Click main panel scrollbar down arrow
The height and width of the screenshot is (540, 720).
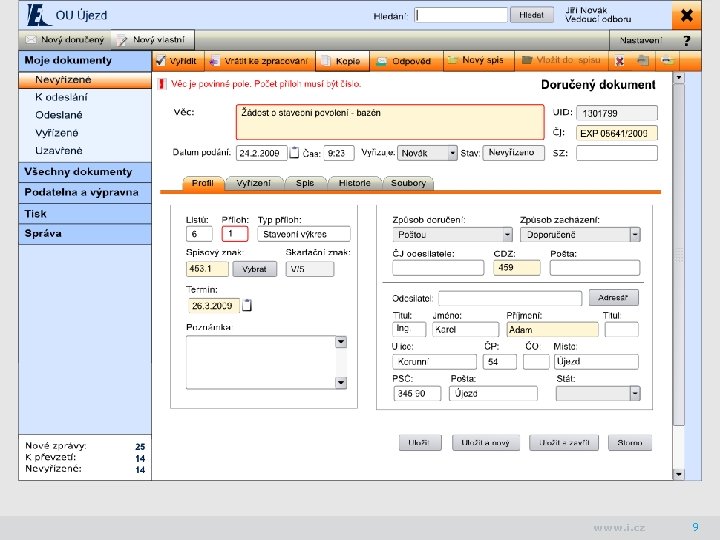pyautogui.click(x=679, y=474)
